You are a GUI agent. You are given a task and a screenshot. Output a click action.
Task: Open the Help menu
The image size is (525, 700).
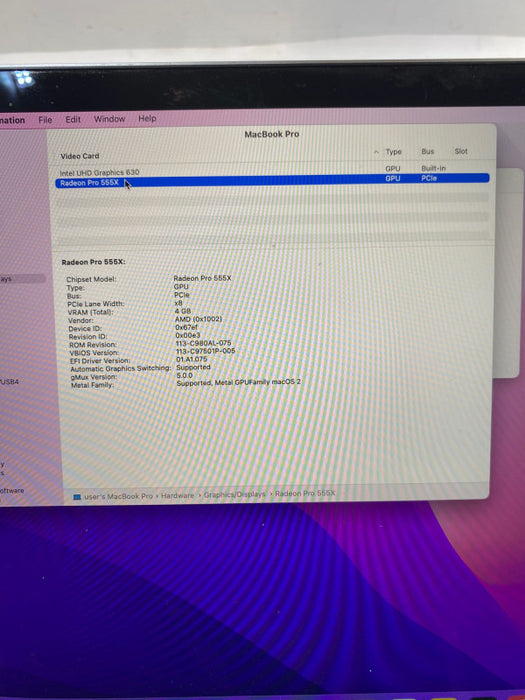coord(147,118)
